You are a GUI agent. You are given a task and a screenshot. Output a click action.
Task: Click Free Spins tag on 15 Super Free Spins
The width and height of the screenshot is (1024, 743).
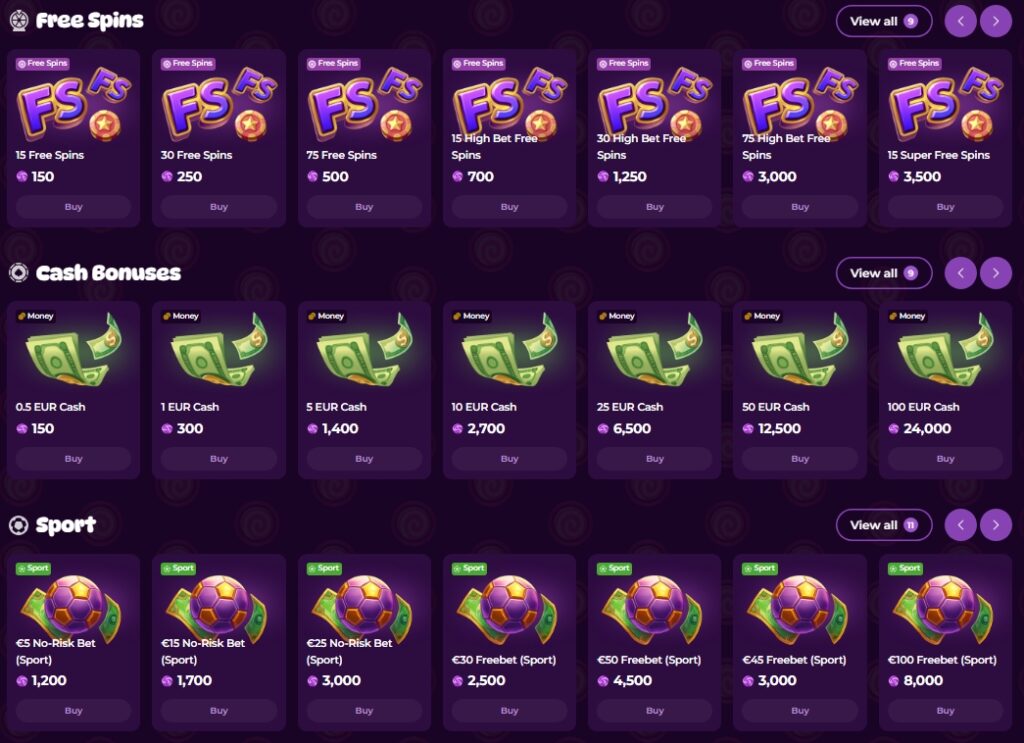914,63
